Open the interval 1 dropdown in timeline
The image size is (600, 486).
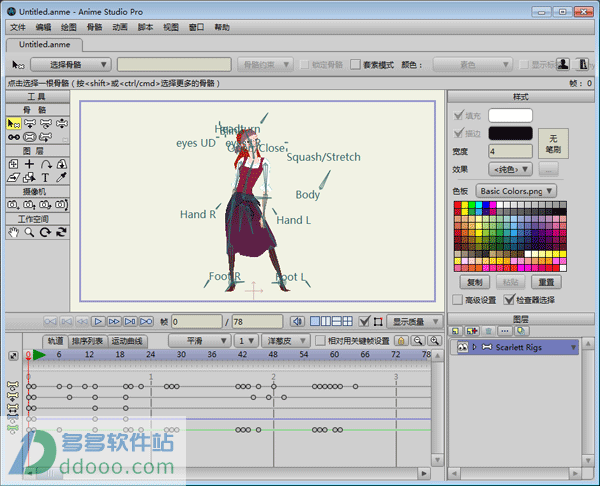click(x=246, y=341)
